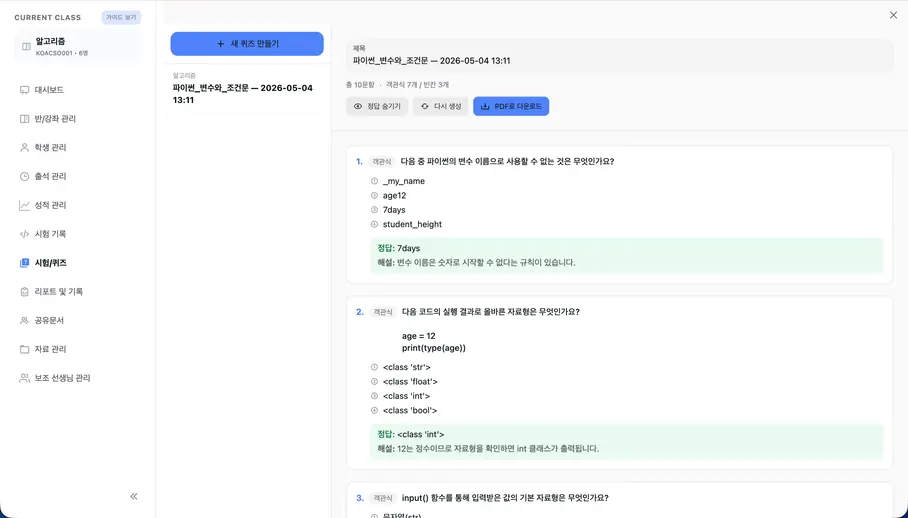The image size is (908, 518).
Task: Click the 보조 선생님 관리 users icon
Action: (24, 378)
